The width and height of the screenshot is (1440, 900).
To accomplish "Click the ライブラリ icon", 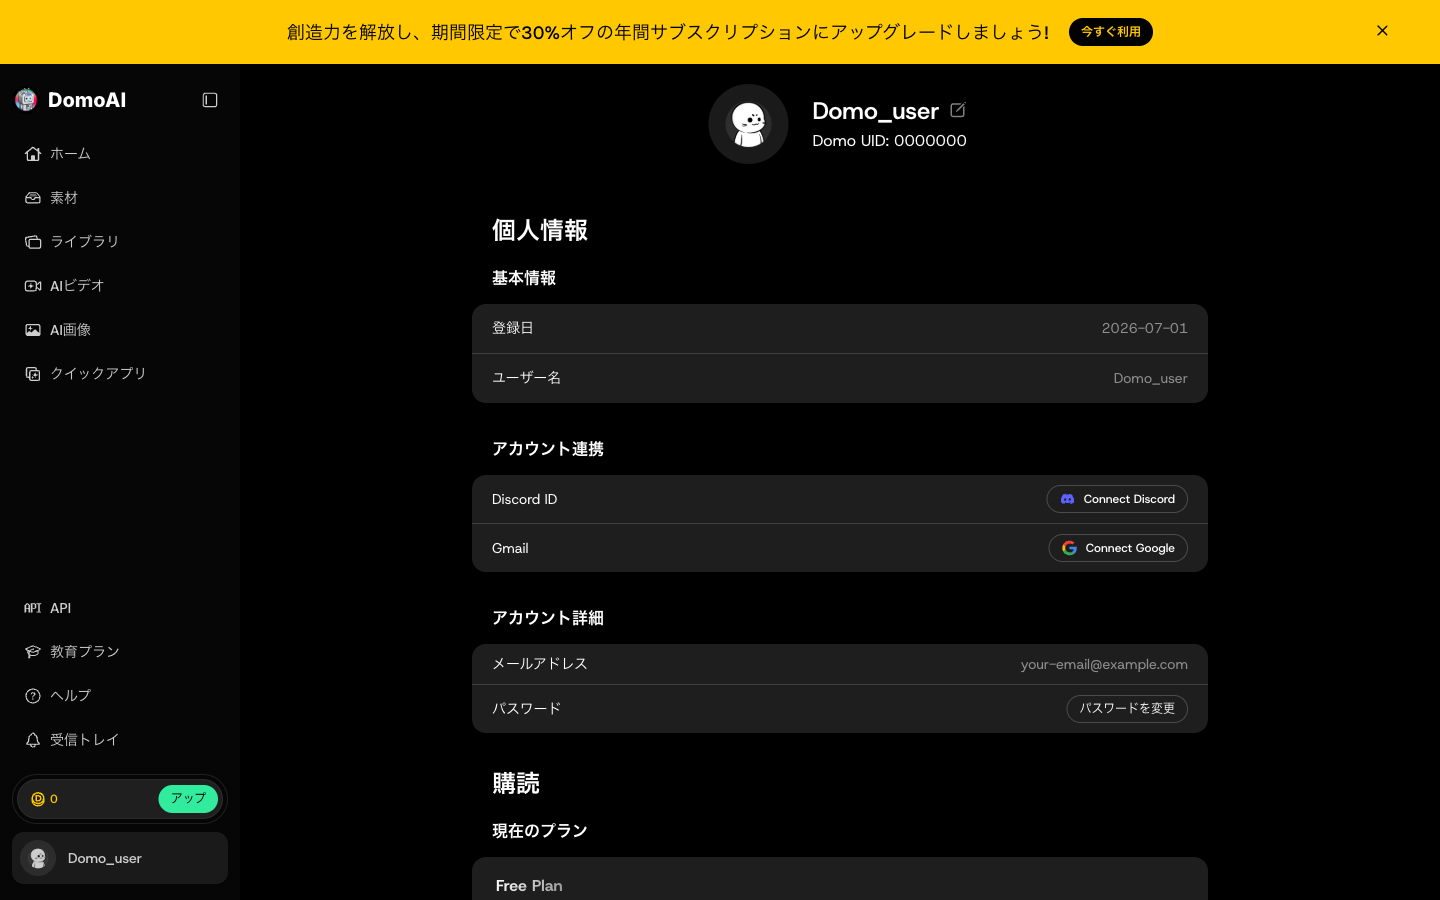I will 33,242.
